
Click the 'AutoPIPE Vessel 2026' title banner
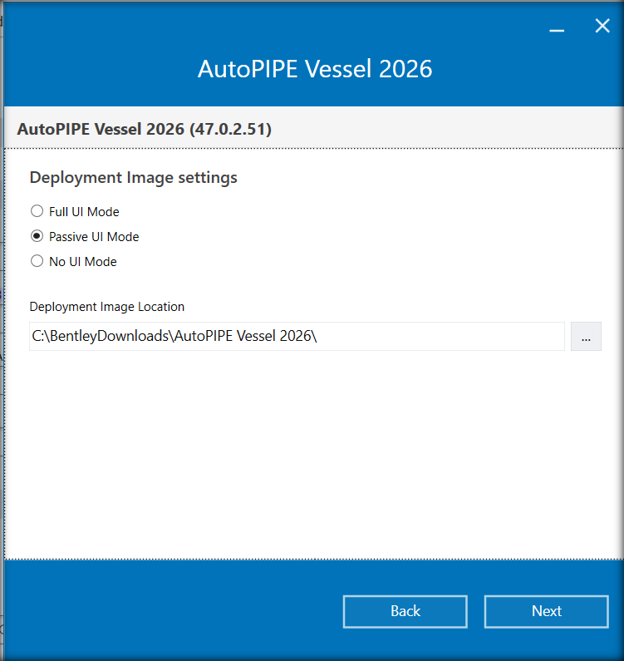315,69
